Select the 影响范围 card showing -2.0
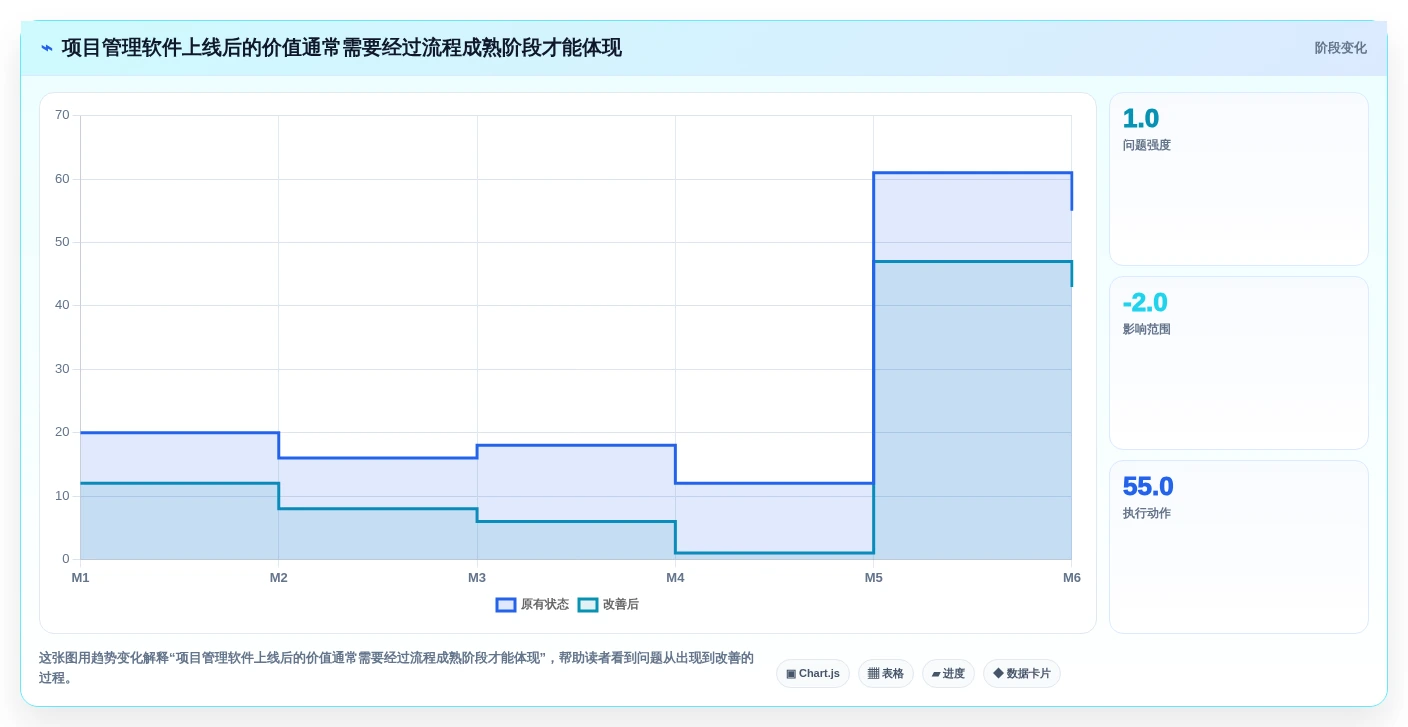The height and width of the screenshot is (727, 1408). pos(1239,363)
